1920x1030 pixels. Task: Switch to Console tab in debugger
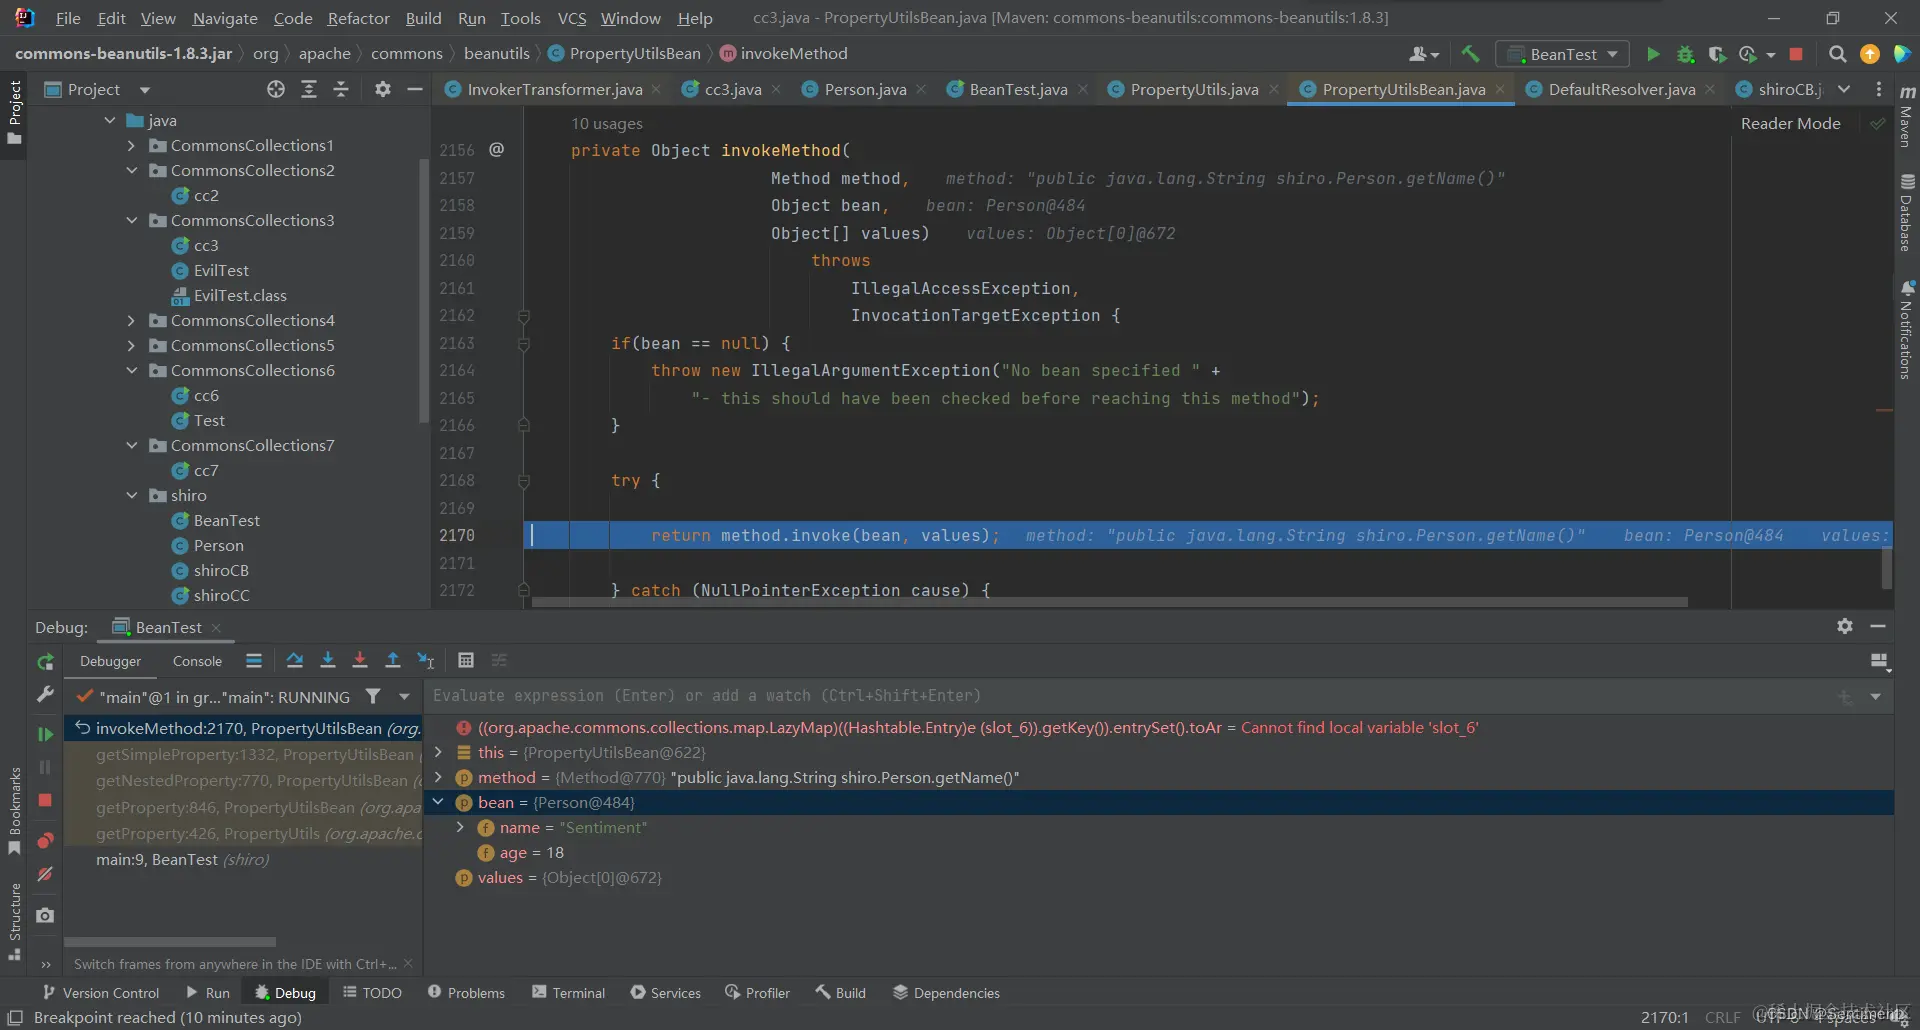197,661
